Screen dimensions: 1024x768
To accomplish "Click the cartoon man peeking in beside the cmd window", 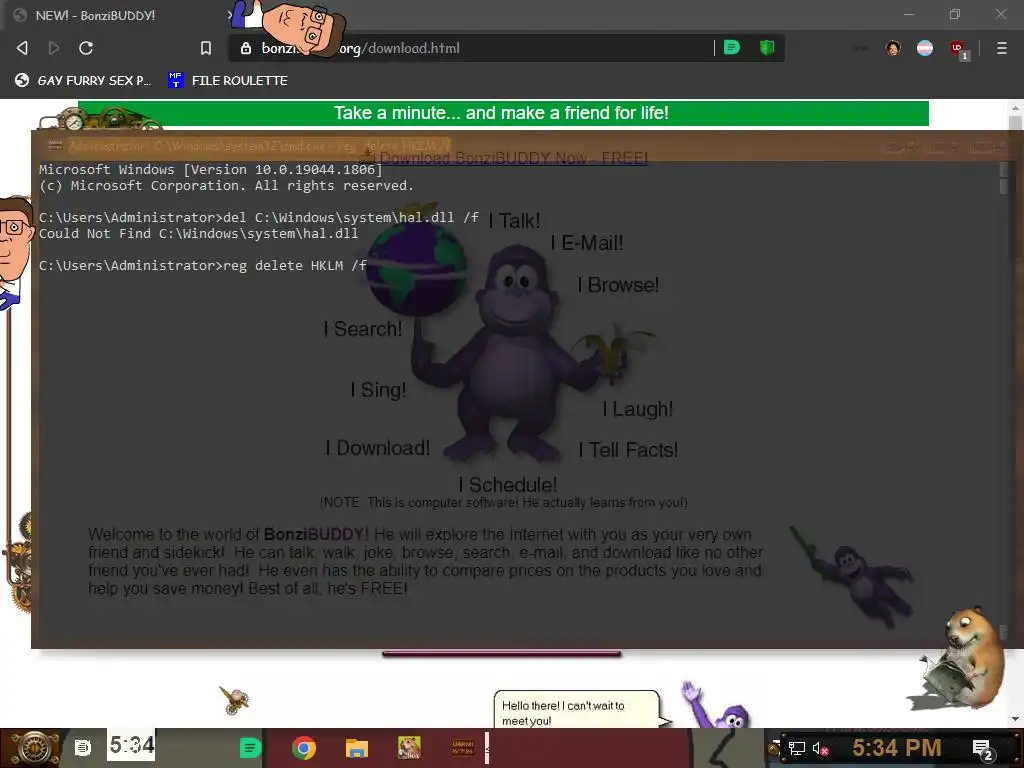I will point(14,251).
